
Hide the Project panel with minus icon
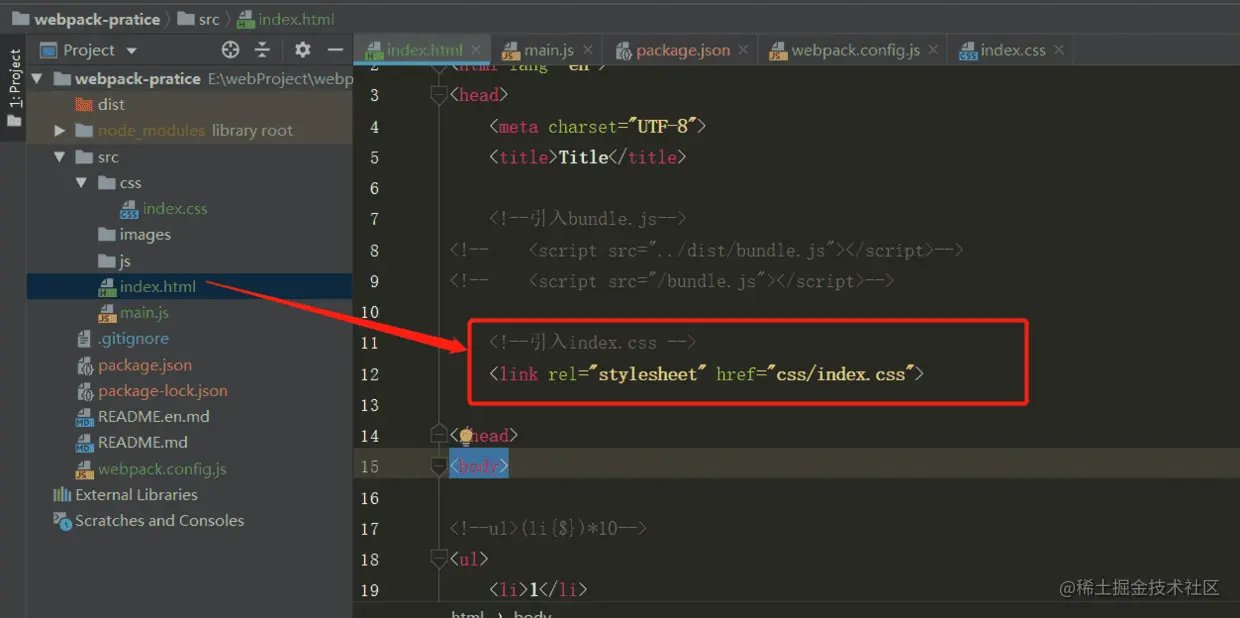(x=334, y=50)
